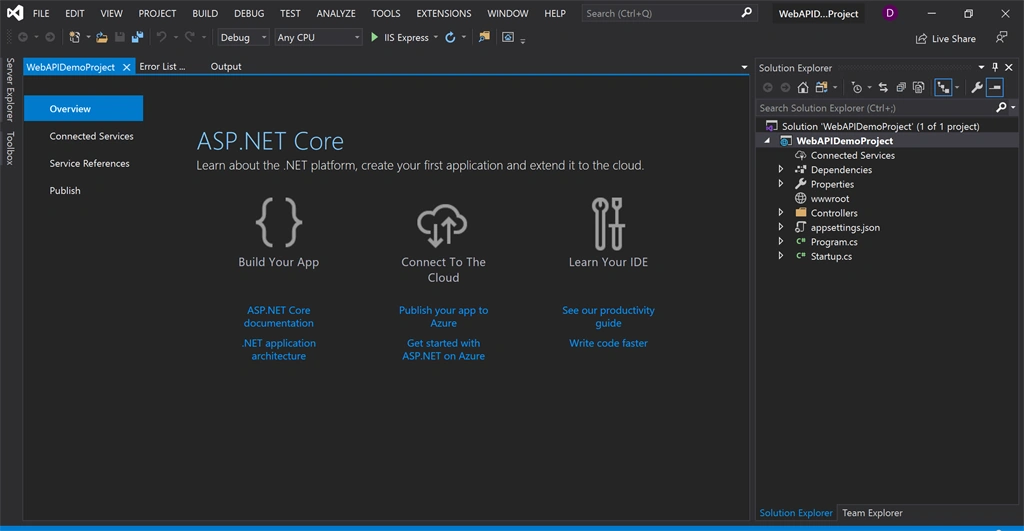Open the toolbar overflow options arrow
This screenshot has width=1024, height=531.
pos(522,40)
